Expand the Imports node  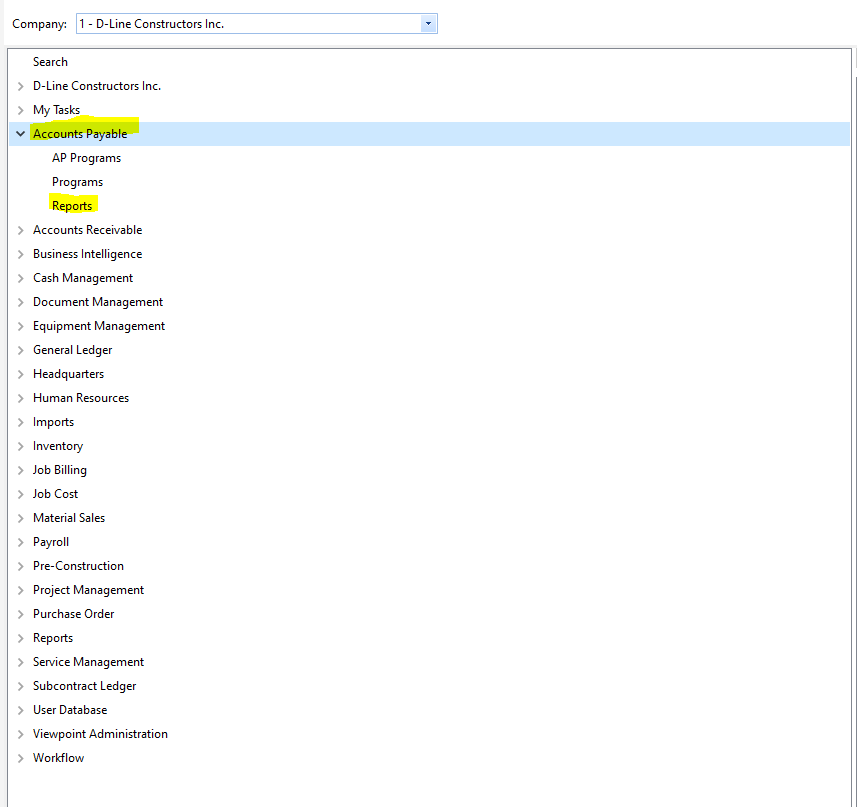point(21,422)
